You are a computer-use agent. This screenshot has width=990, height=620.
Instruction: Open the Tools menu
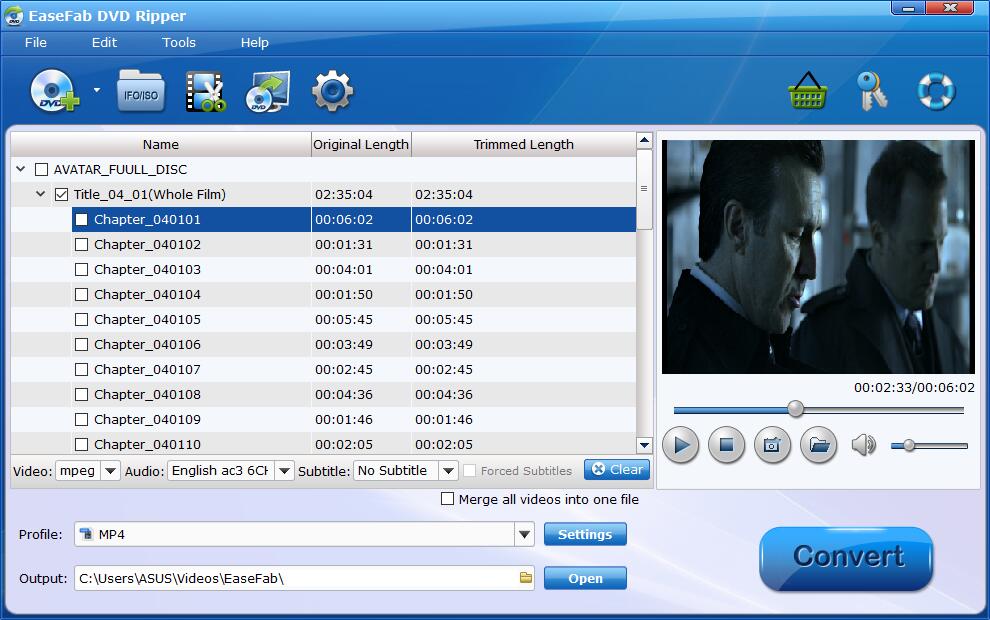179,42
